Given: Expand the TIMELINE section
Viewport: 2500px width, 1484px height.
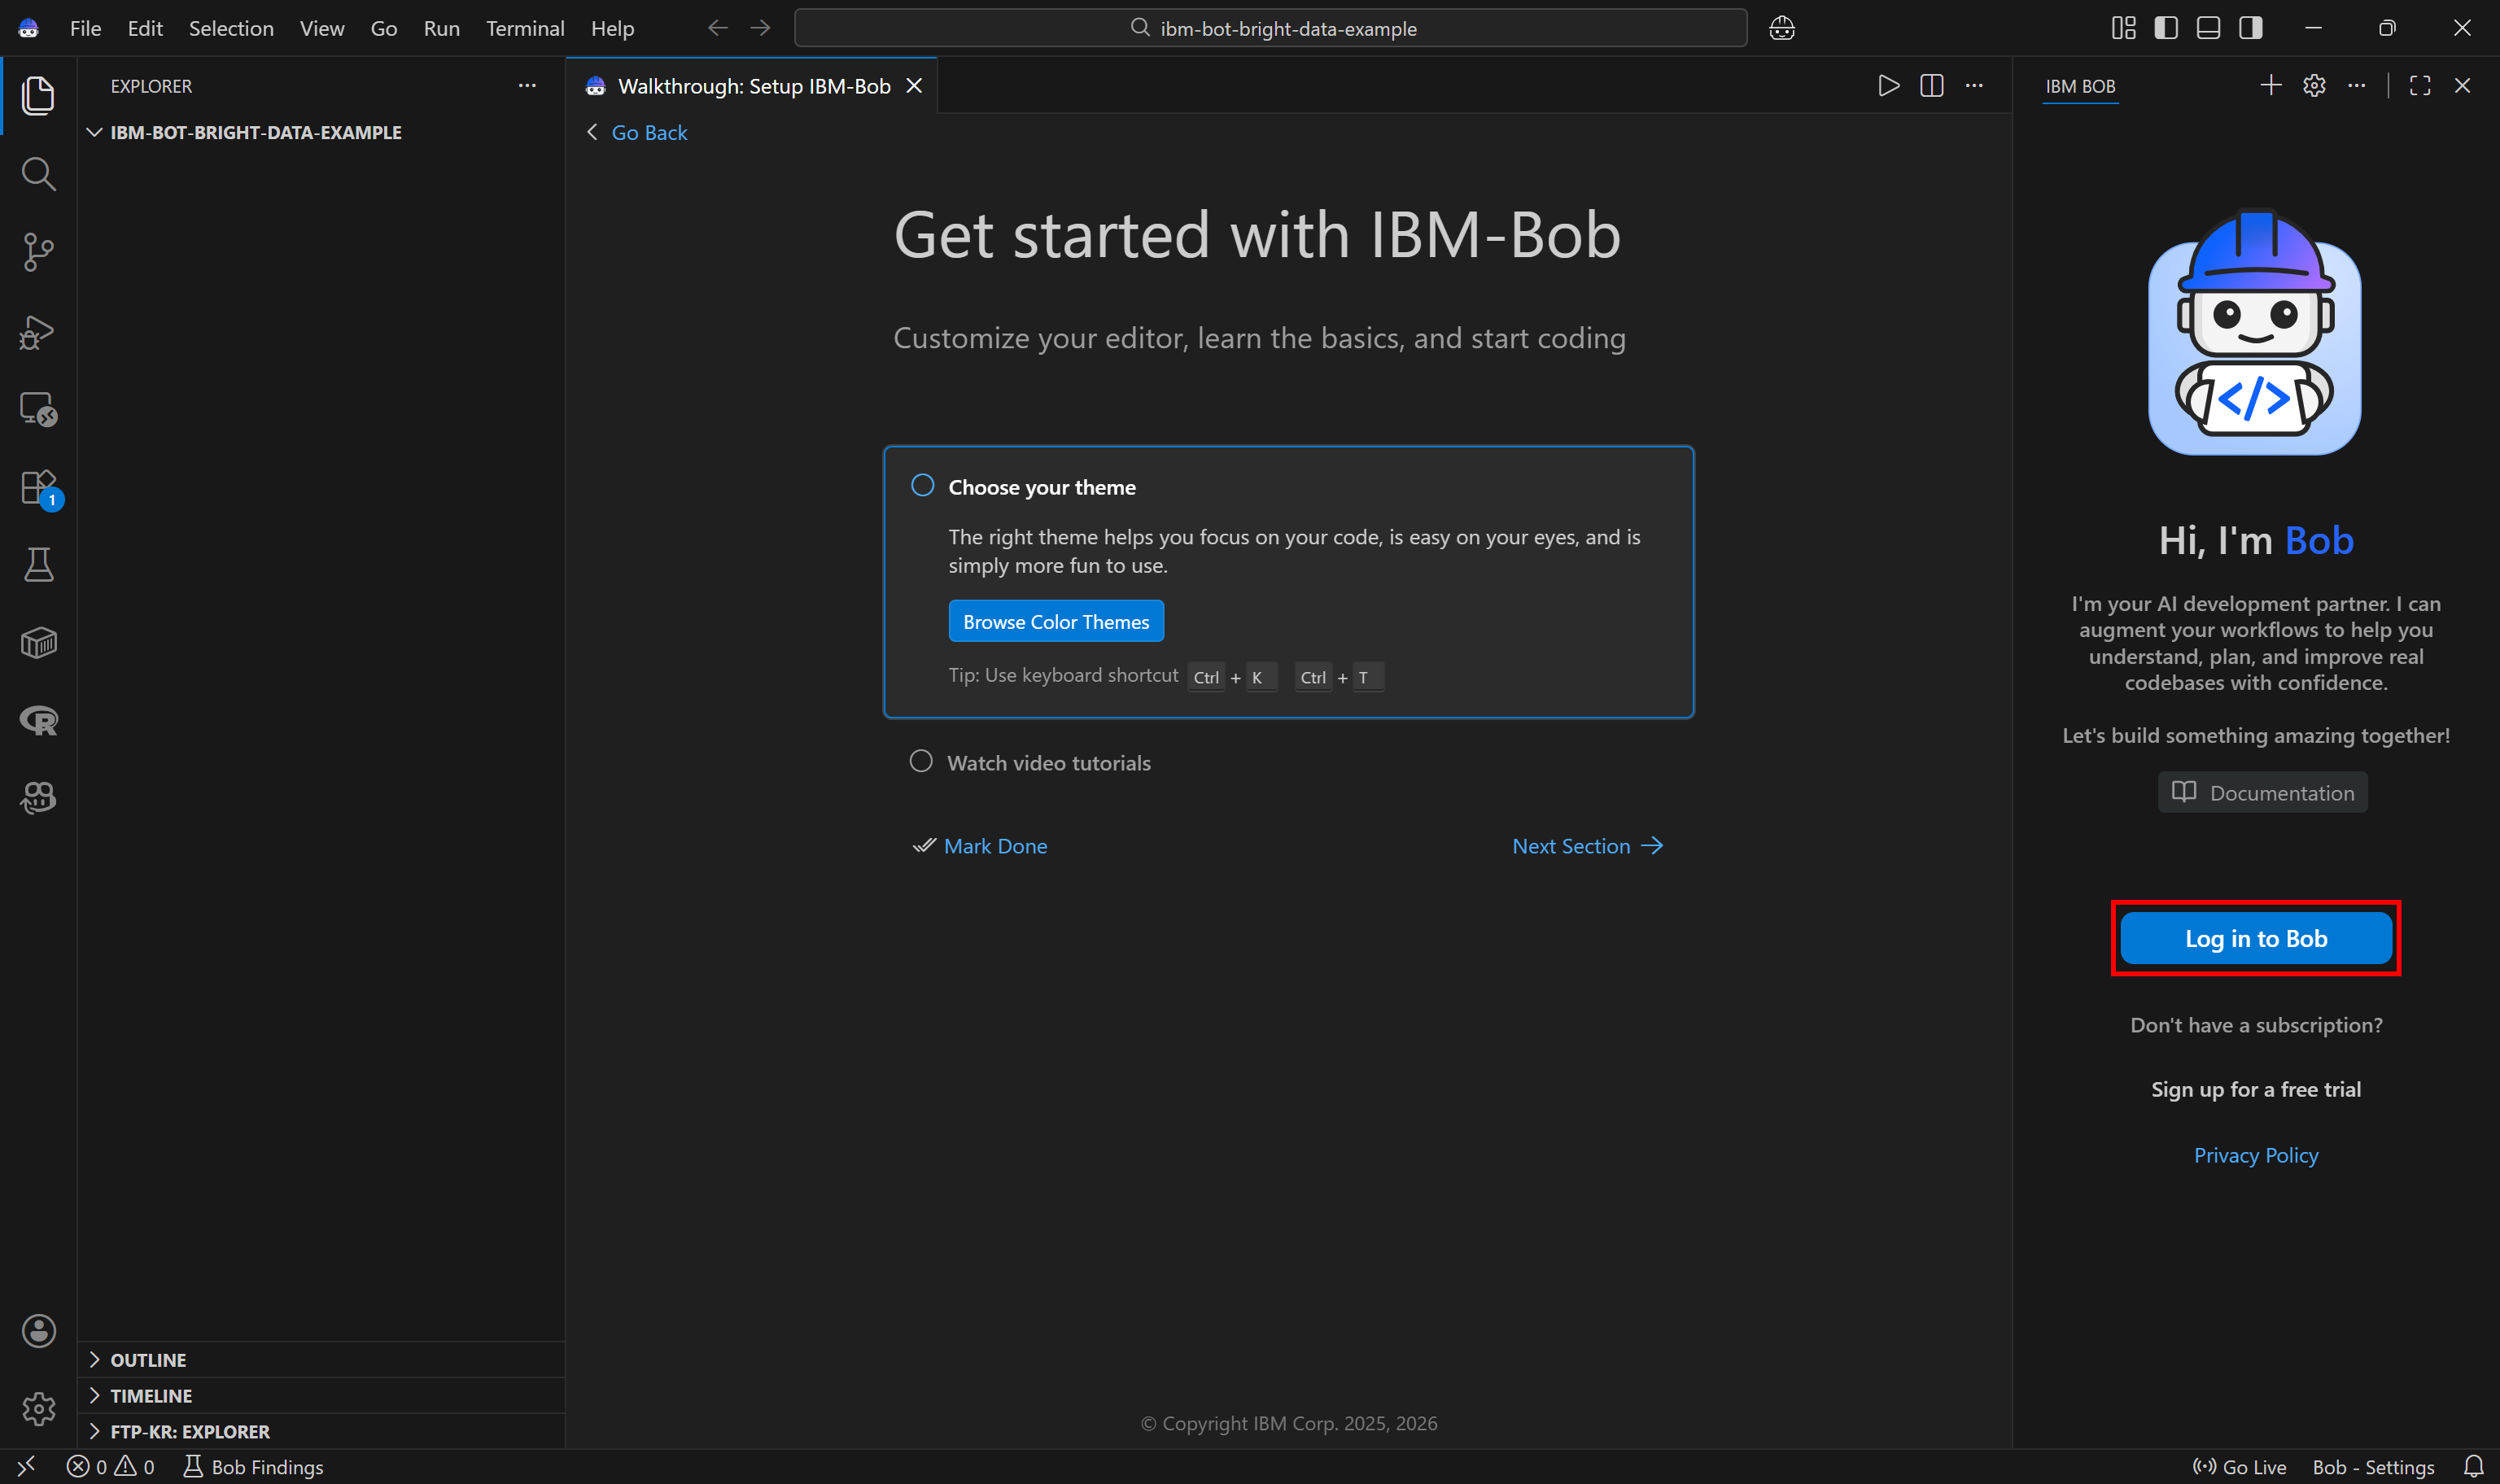Looking at the screenshot, I should click(x=321, y=1395).
